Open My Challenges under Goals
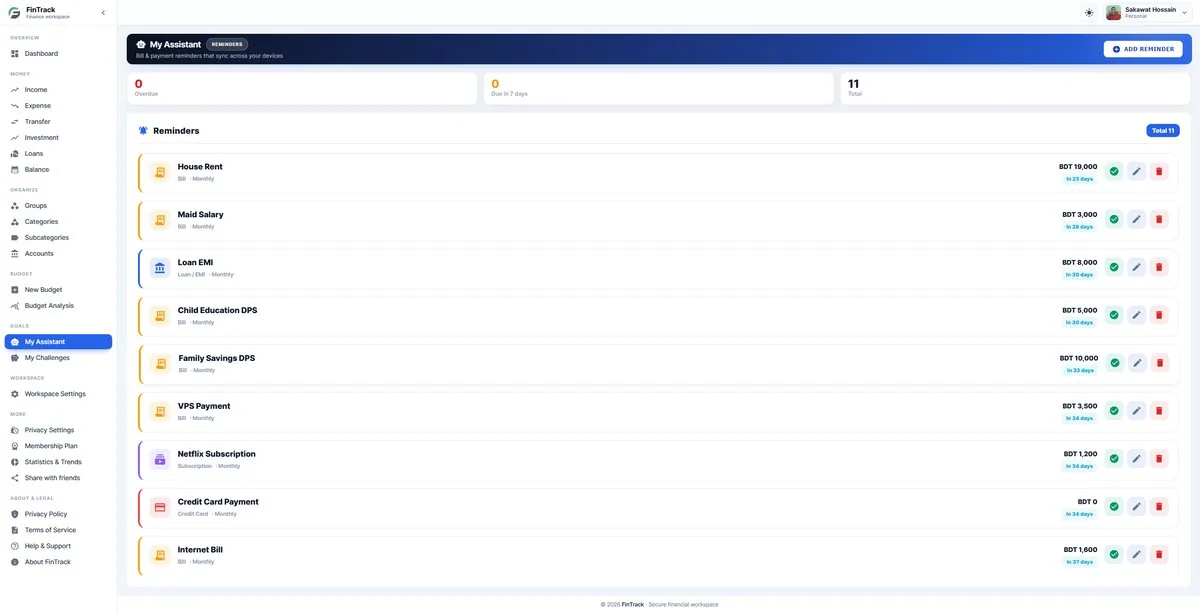Viewport: 1200px width, 613px height. 58,358
